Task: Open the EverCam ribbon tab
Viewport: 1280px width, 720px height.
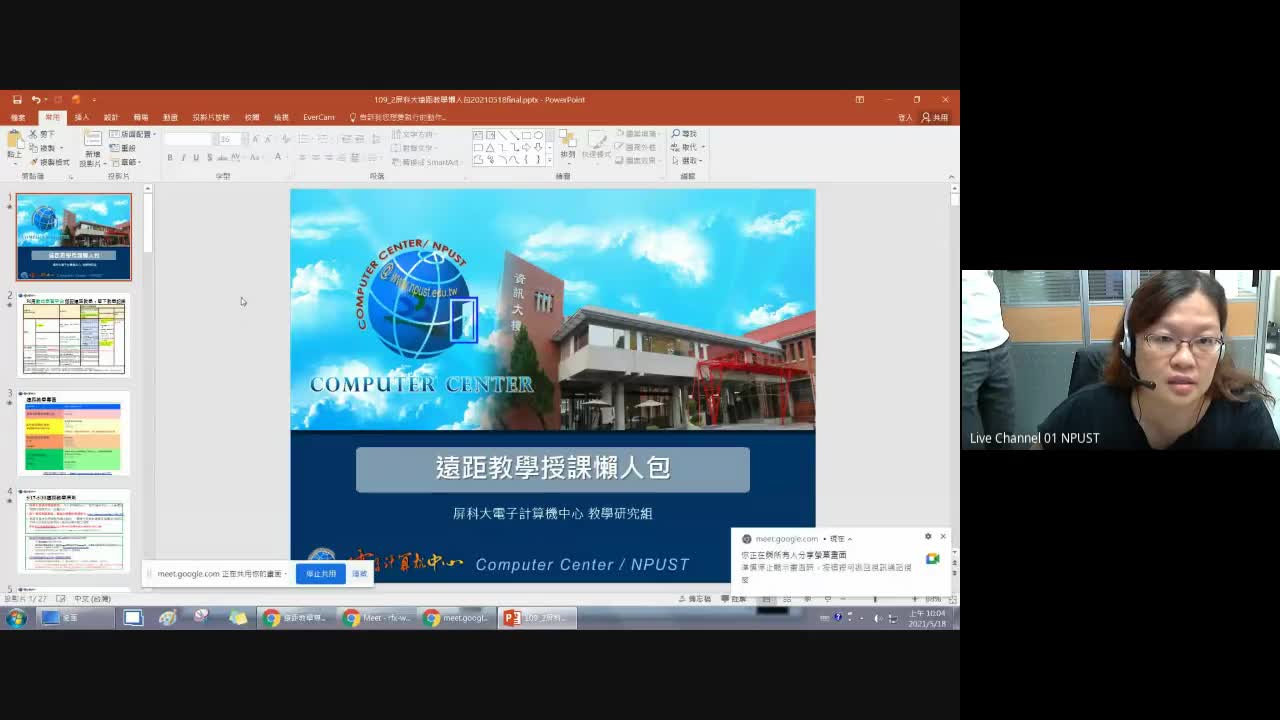Action: pyautogui.click(x=319, y=118)
